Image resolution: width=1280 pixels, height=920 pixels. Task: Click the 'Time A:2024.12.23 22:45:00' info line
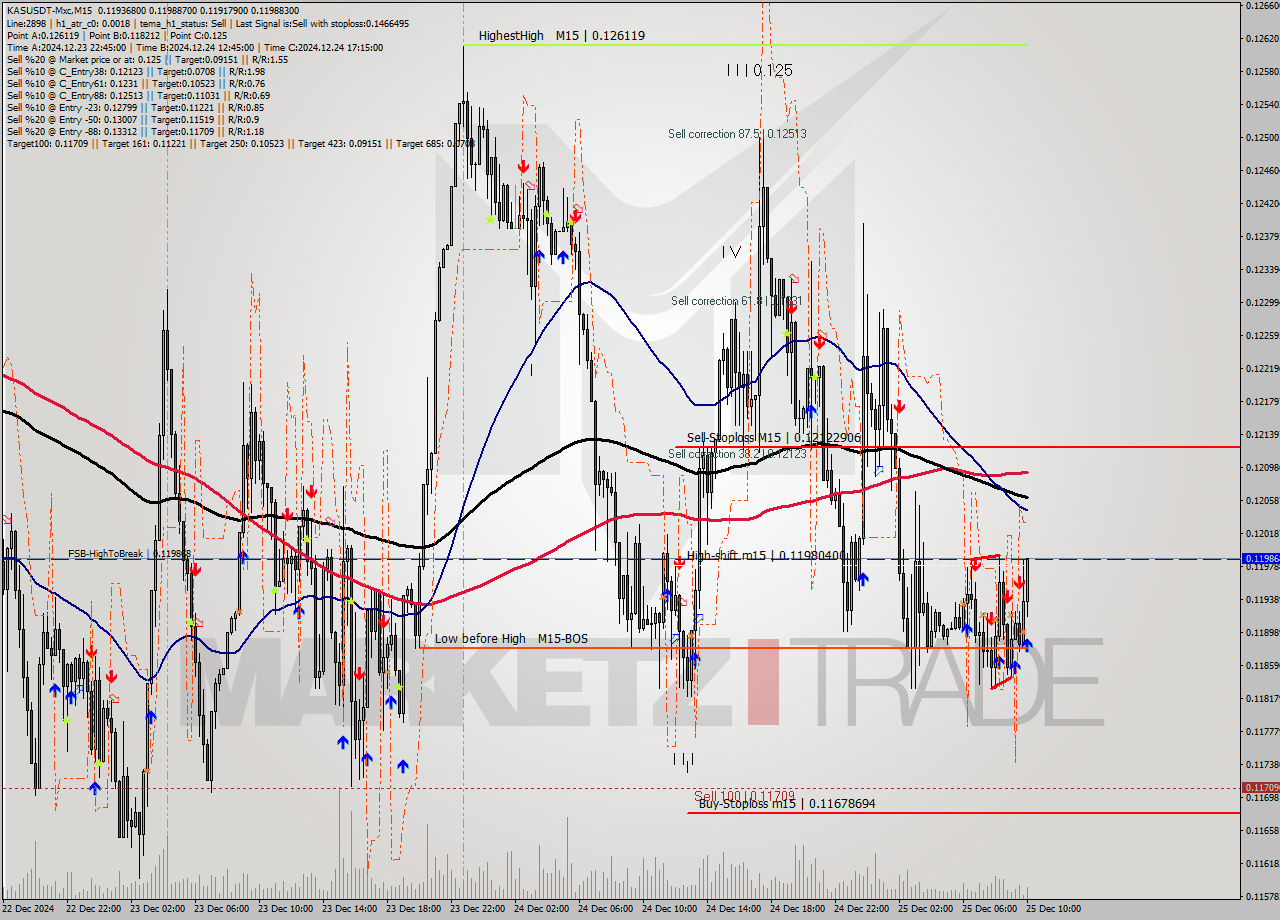195,47
